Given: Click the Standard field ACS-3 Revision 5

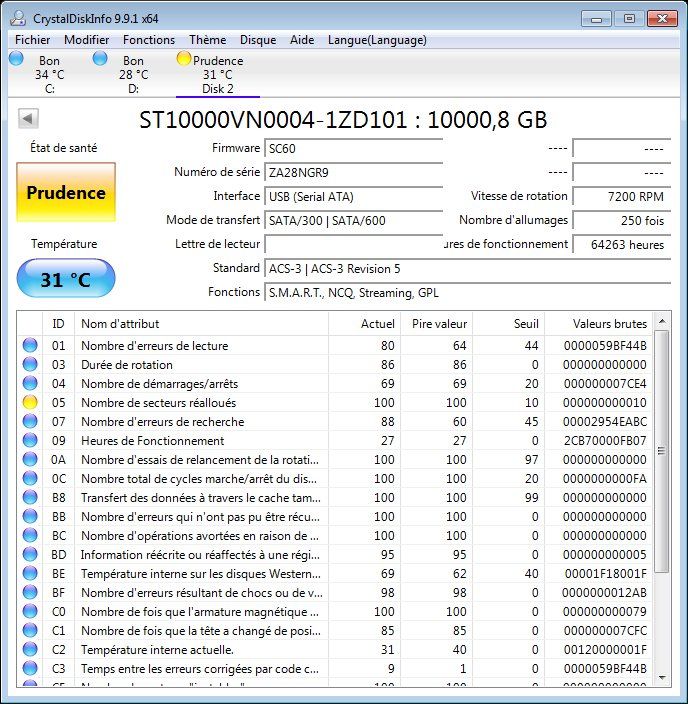Looking at the screenshot, I should tap(467, 269).
